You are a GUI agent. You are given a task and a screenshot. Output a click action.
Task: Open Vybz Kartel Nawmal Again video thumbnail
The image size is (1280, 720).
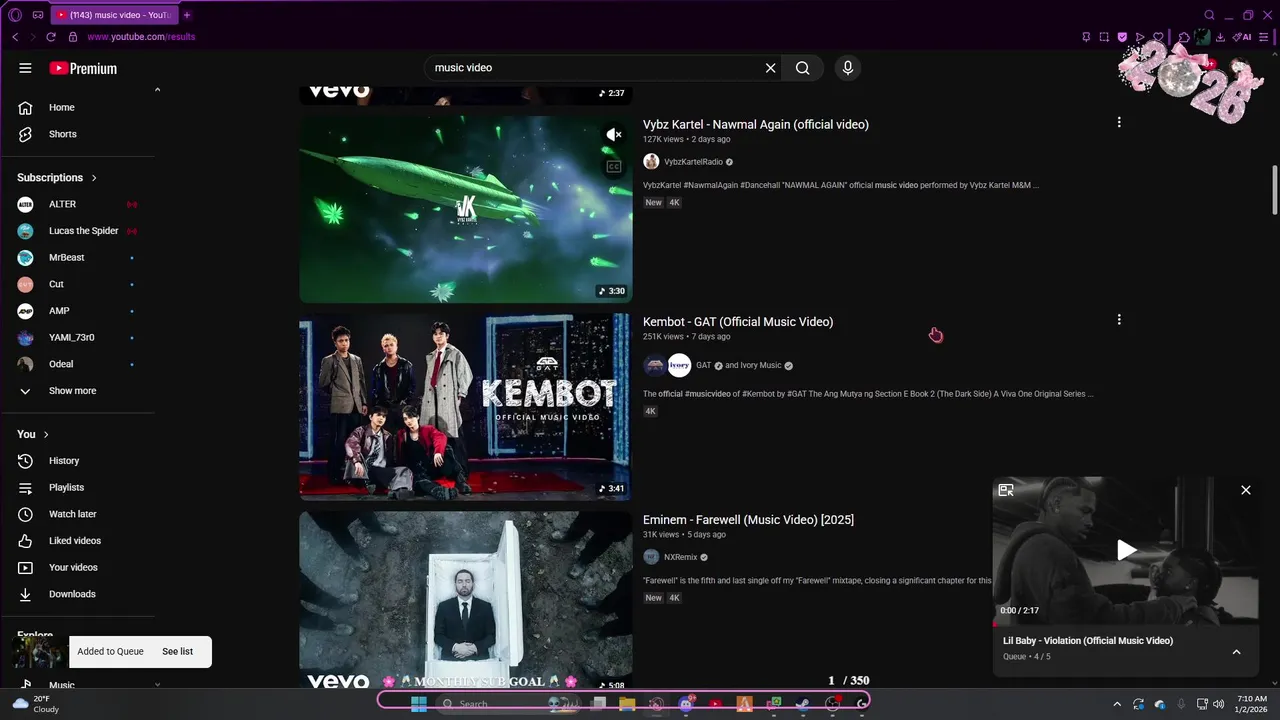(466, 209)
